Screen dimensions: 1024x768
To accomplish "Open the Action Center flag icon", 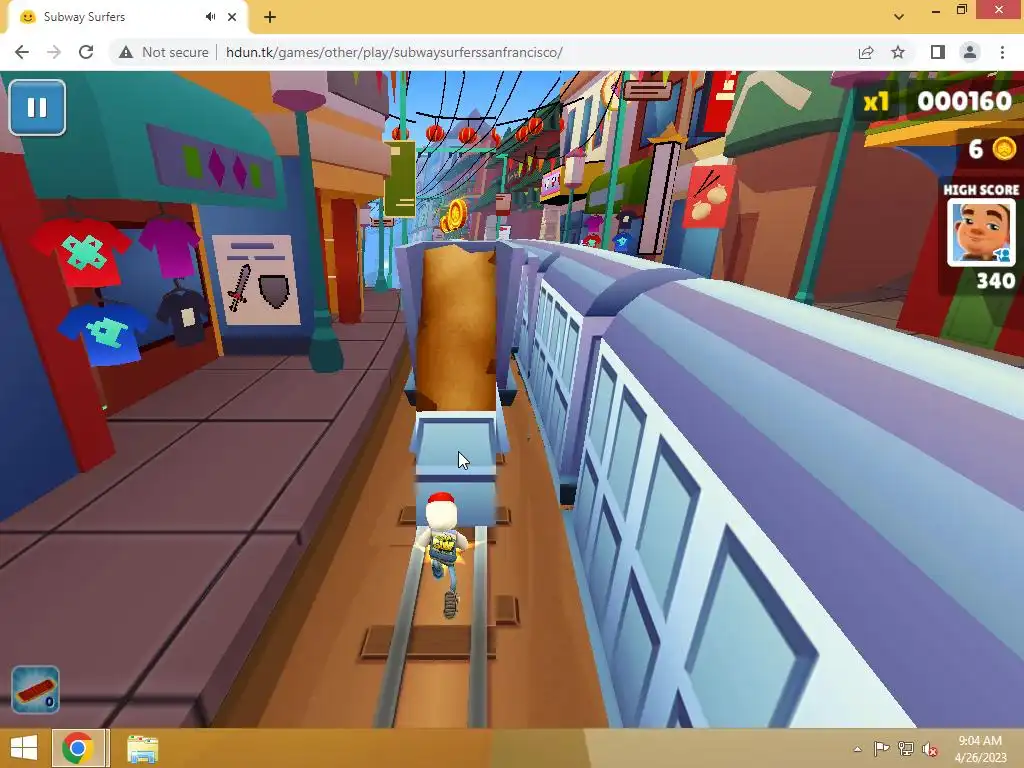I will [881, 749].
